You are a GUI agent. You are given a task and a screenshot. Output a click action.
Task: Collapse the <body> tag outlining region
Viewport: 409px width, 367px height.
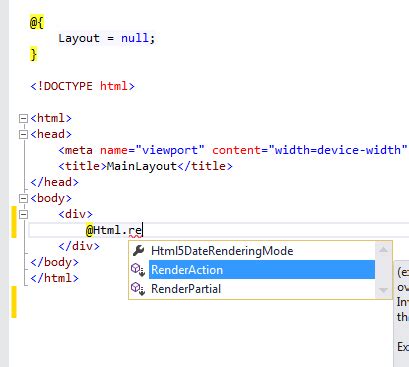(x=23, y=198)
